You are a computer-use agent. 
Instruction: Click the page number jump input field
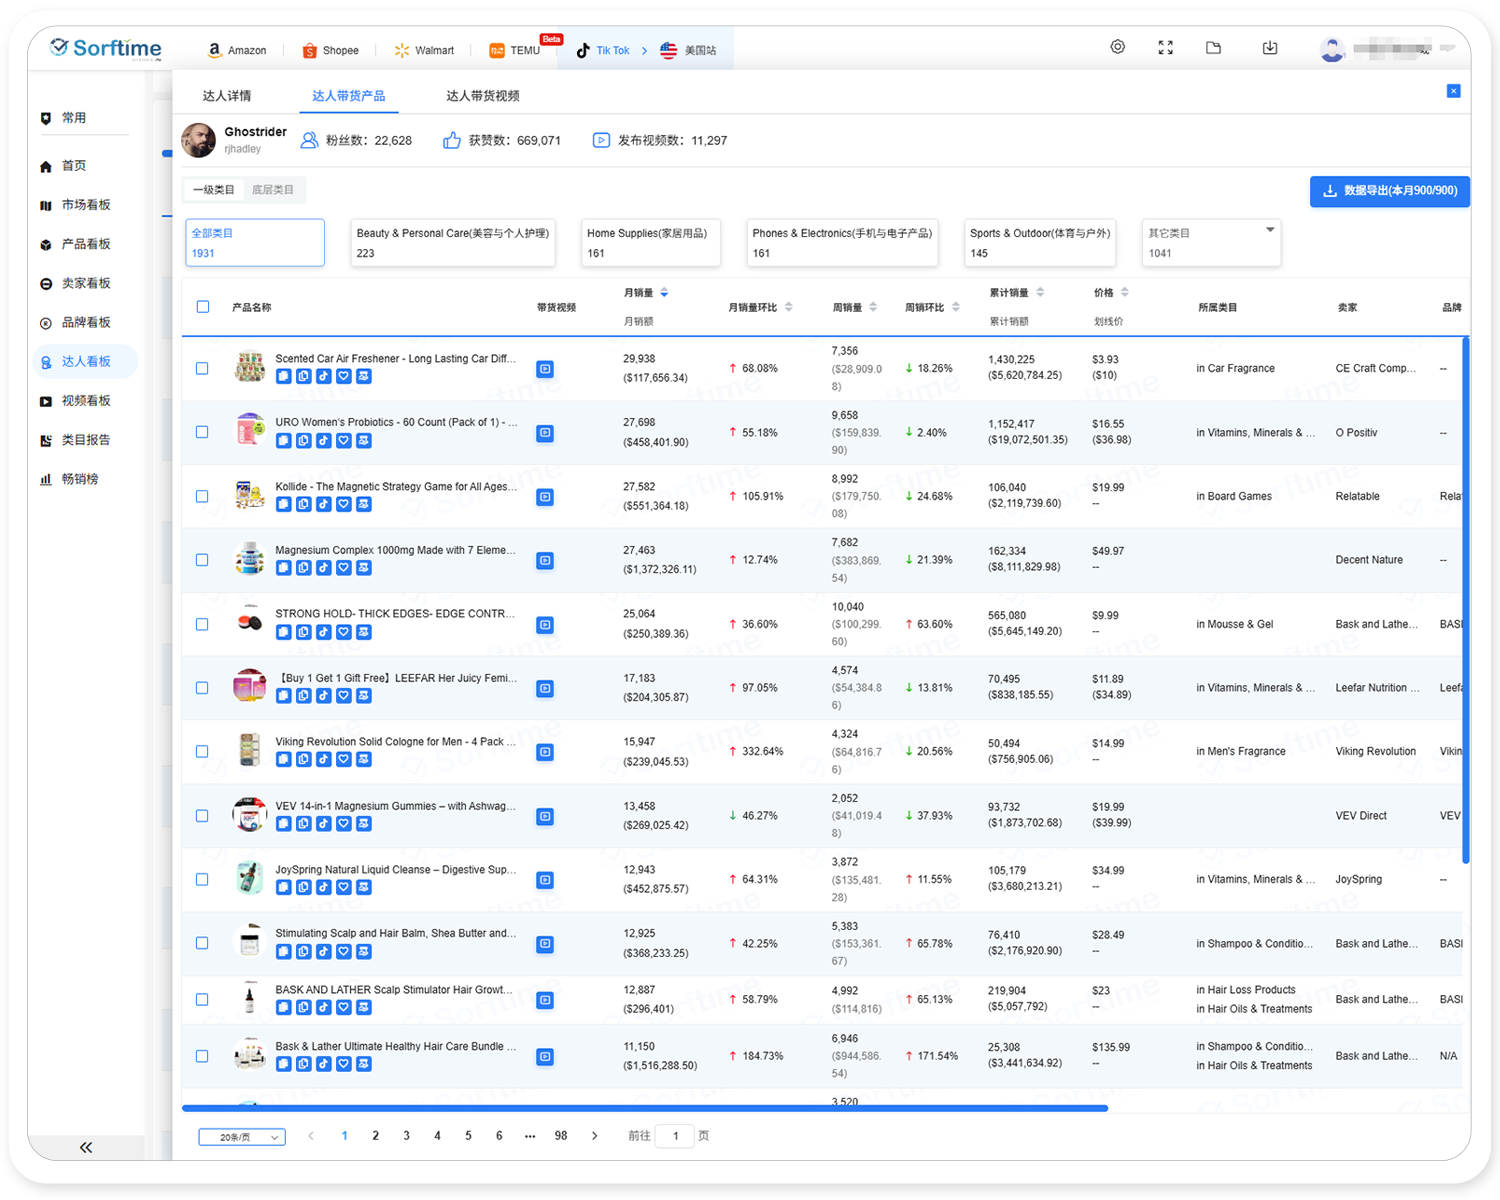click(x=675, y=1136)
